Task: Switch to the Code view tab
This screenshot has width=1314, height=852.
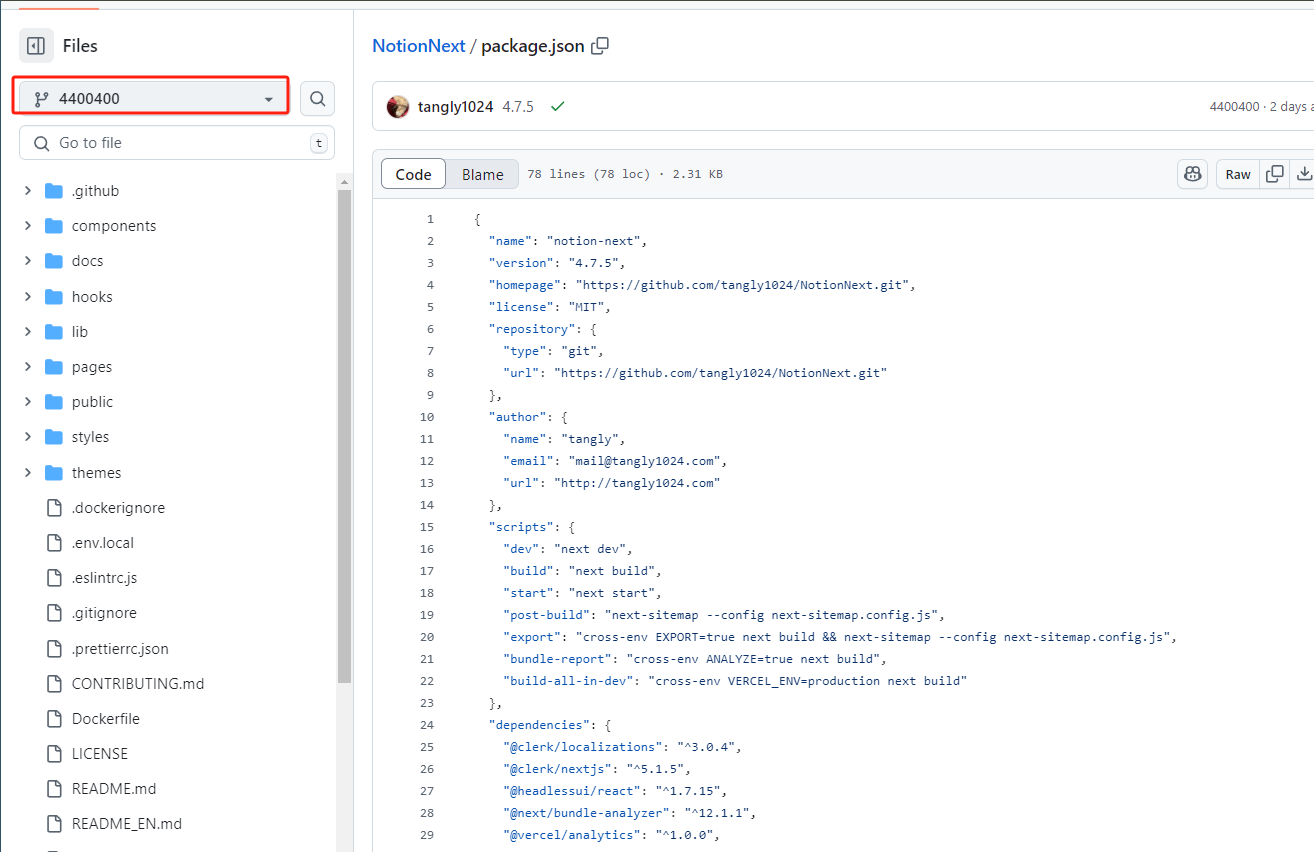Action: (413, 174)
